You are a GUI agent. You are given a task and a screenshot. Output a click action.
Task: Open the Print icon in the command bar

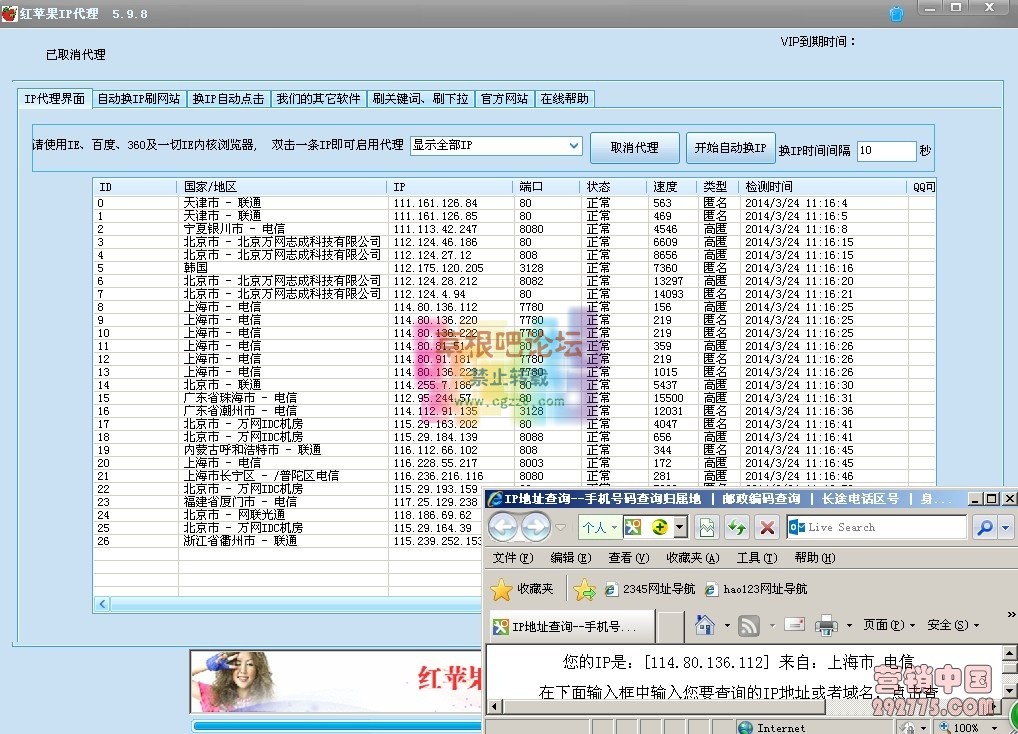(828, 625)
